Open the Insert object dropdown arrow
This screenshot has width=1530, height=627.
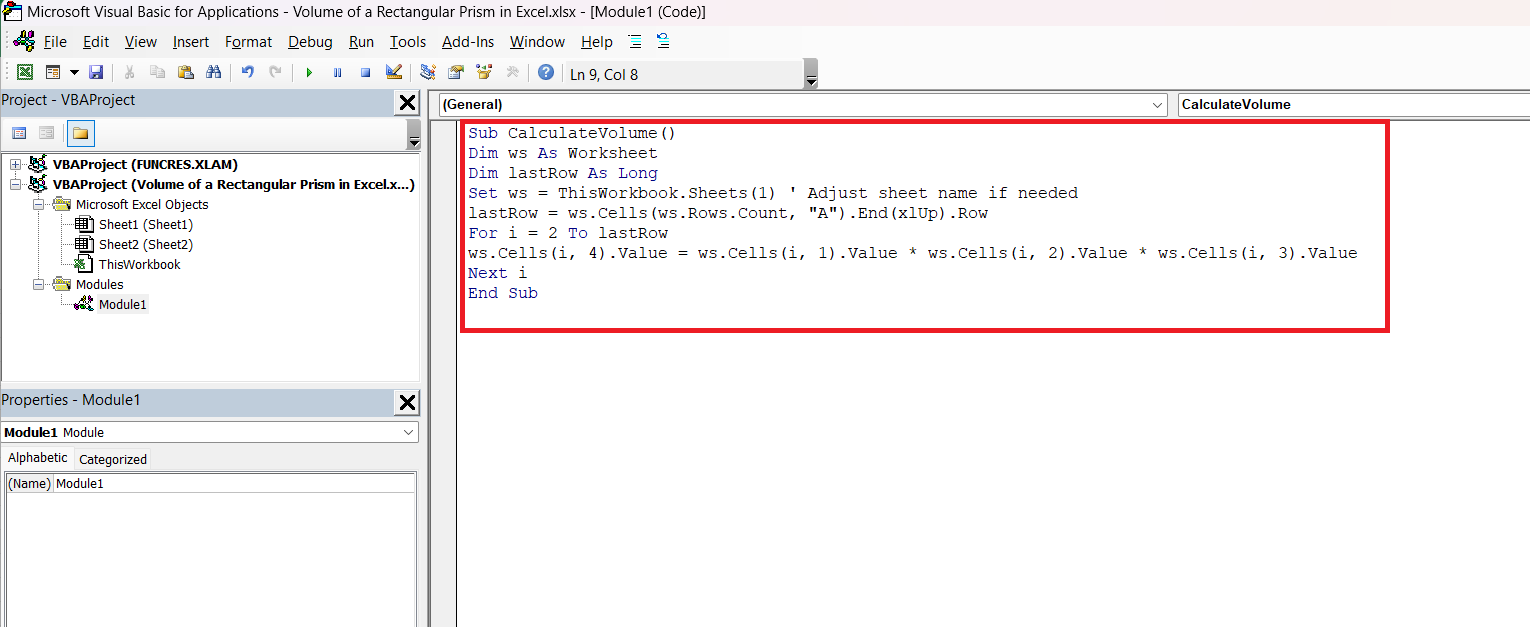click(73, 73)
